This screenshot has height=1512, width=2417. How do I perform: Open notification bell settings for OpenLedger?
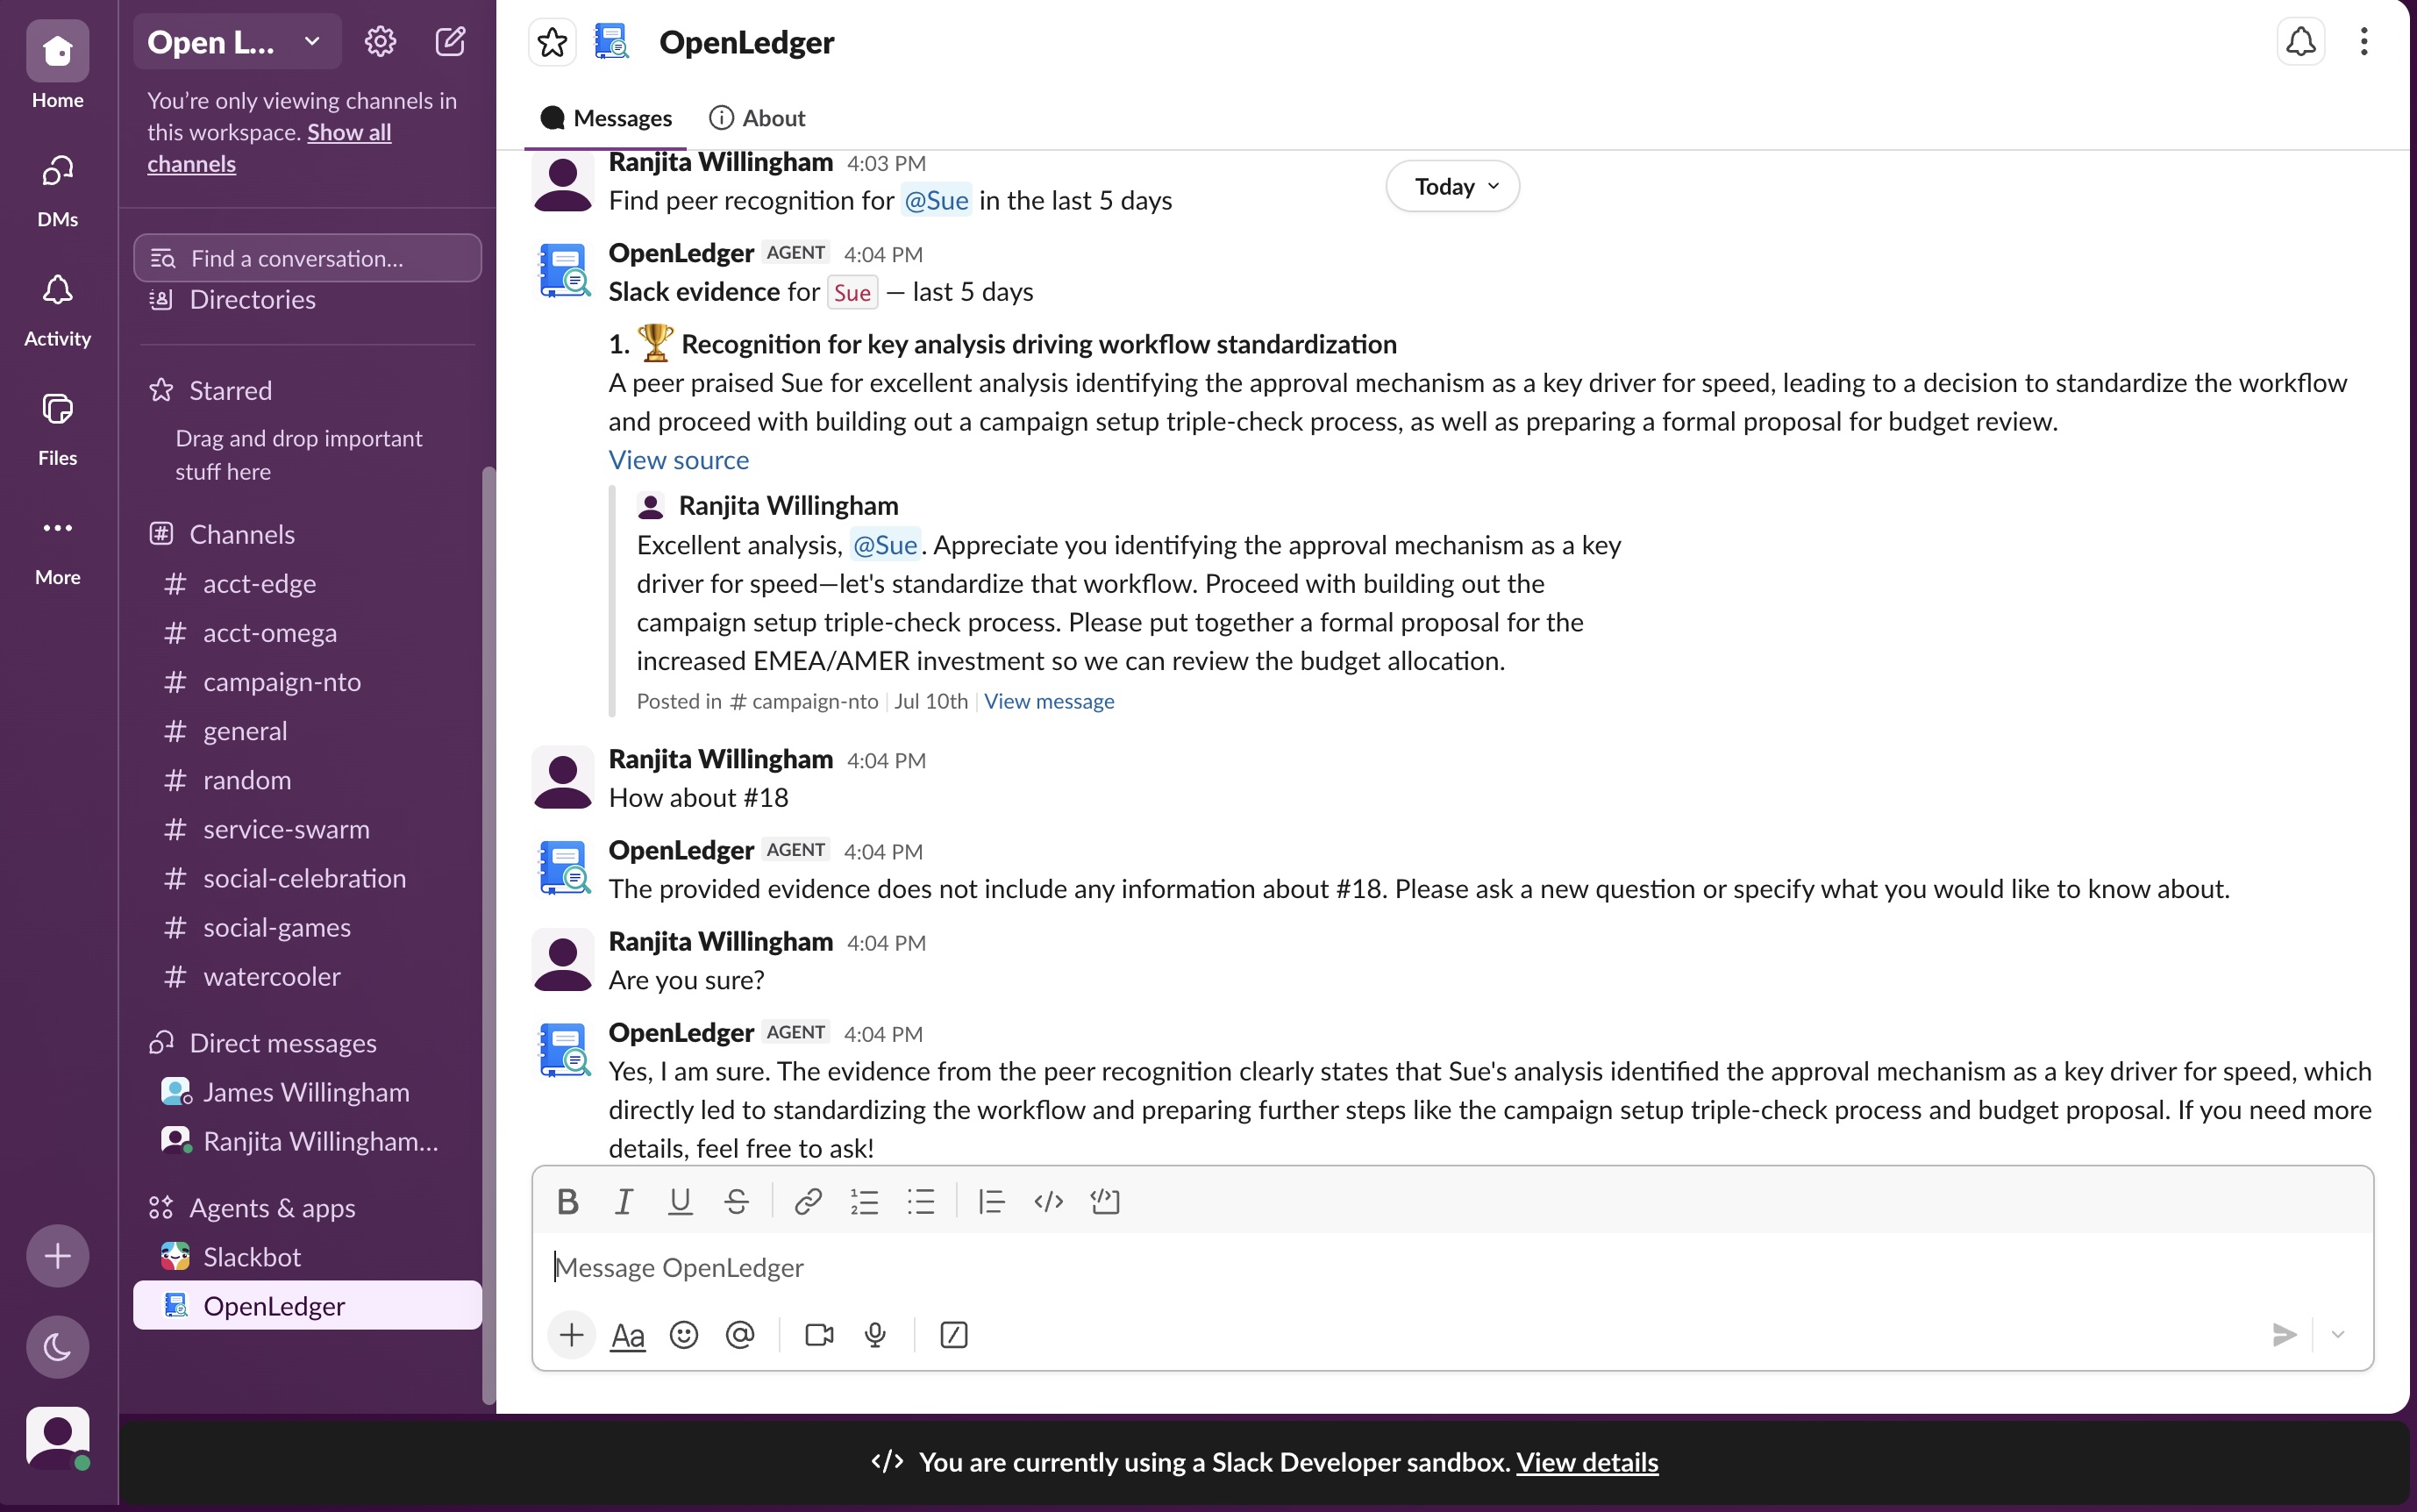coord(2300,42)
